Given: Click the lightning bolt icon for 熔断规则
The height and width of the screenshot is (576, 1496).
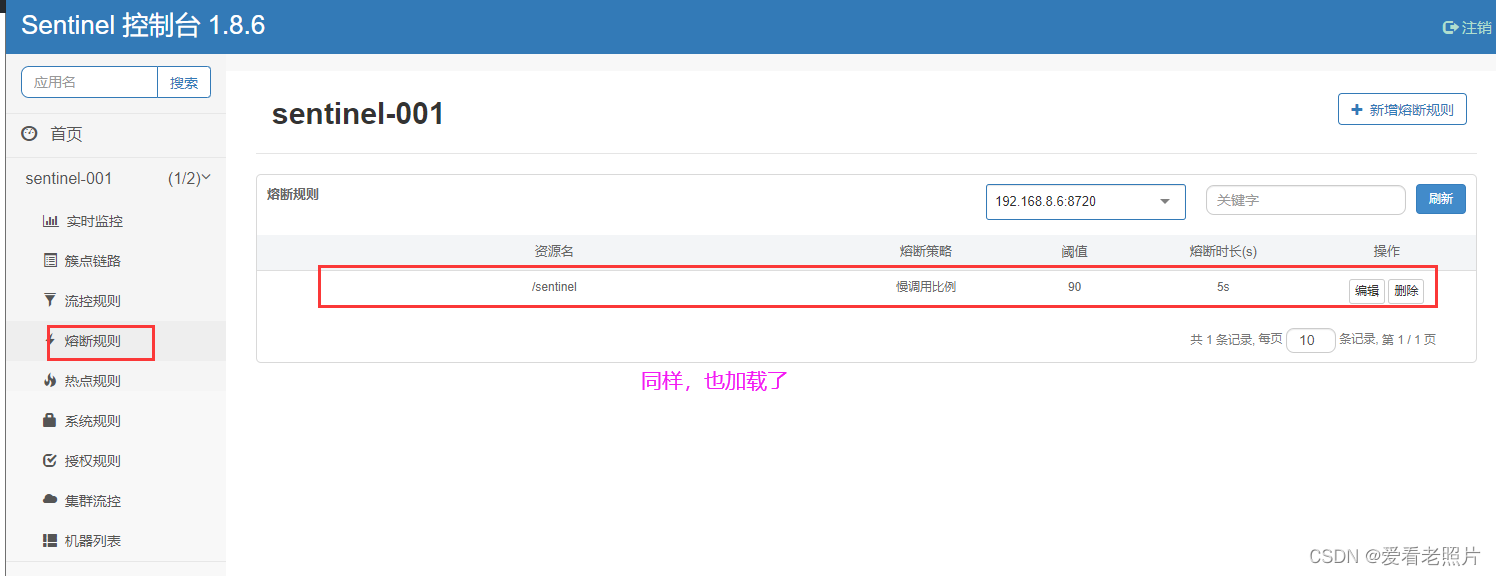Looking at the screenshot, I should tap(50, 340).
